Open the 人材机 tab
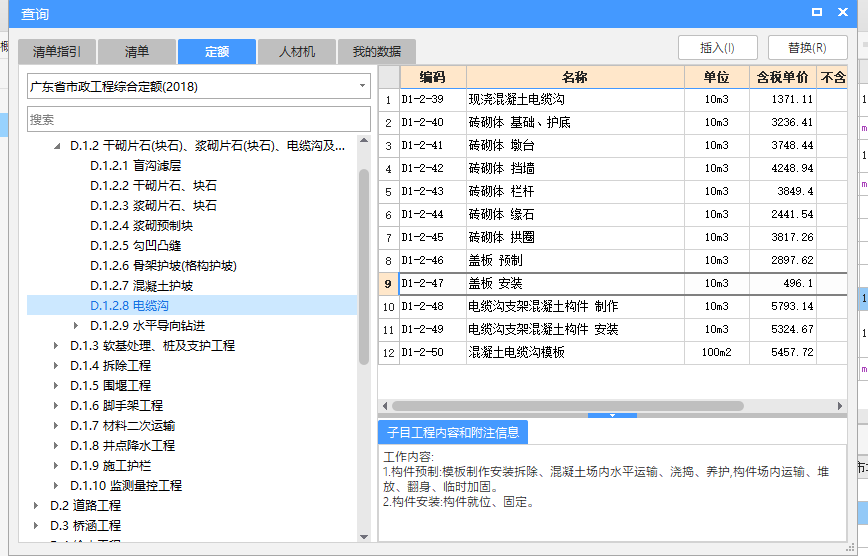This screenshot has width=868, height=556. coord(297,52)
